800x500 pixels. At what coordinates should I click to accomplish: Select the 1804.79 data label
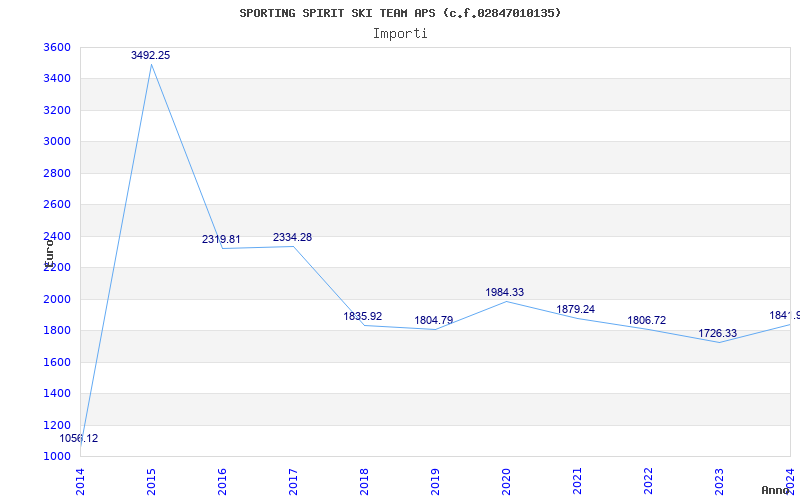coord(434,320)
